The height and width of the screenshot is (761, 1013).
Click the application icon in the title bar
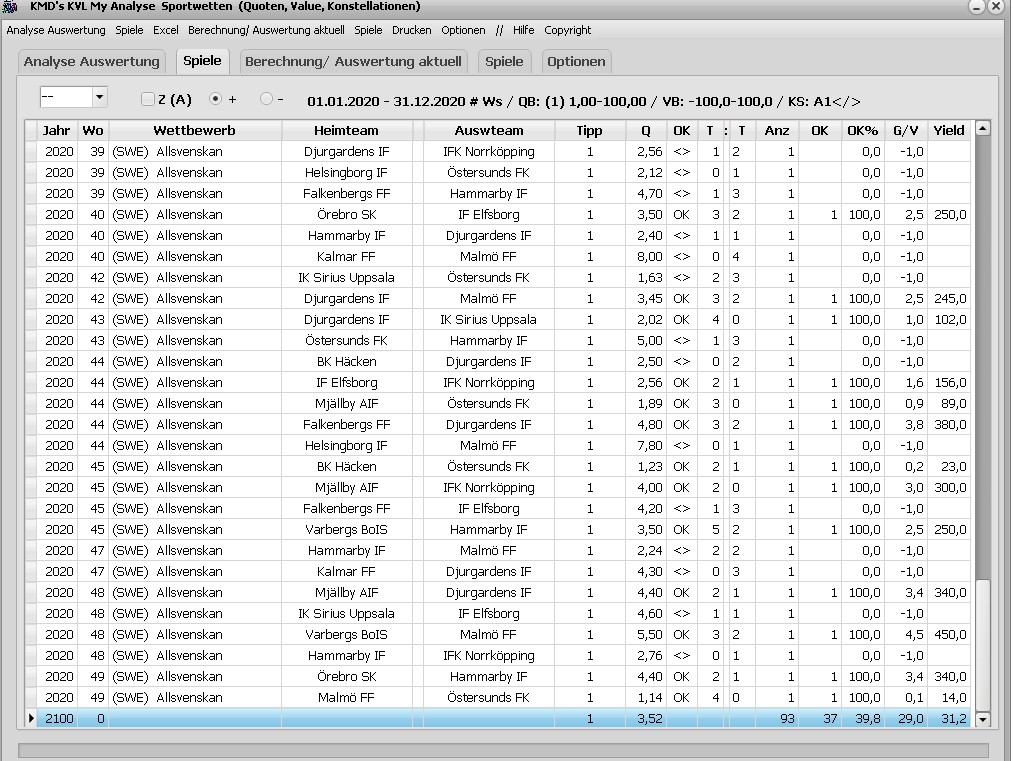10,6
